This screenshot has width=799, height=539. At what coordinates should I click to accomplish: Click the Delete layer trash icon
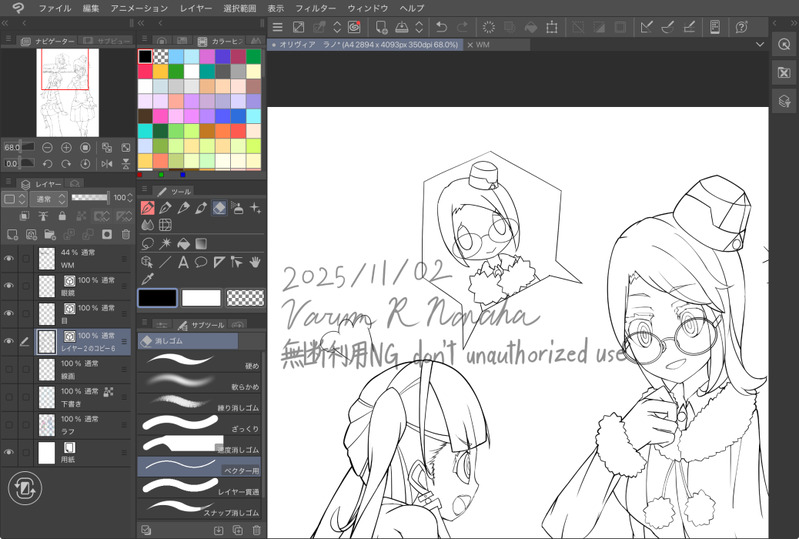(125, 234)
